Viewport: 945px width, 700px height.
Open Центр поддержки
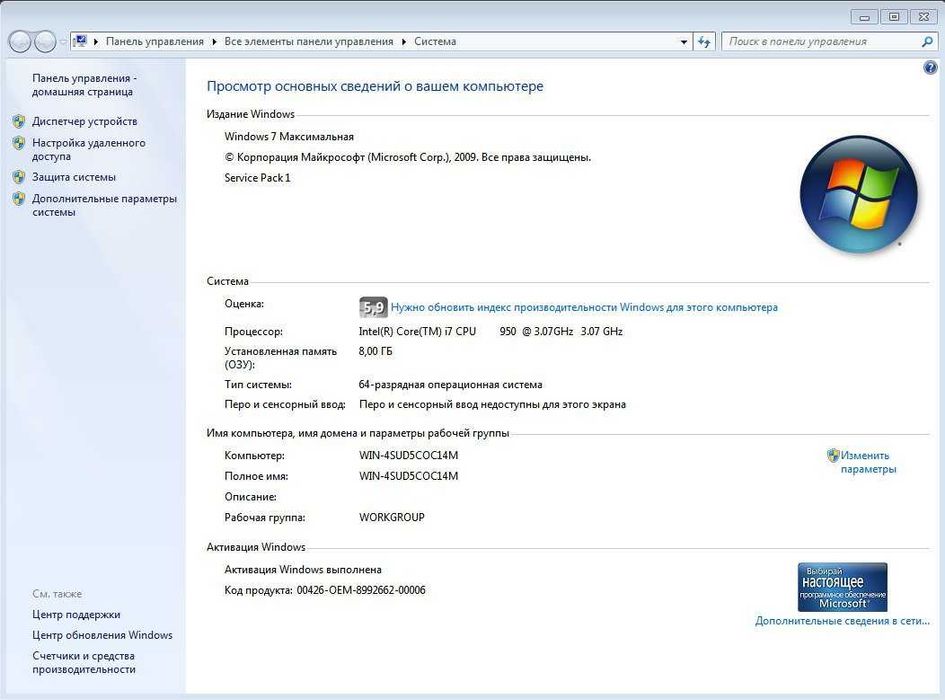click(x=76, y=614)
